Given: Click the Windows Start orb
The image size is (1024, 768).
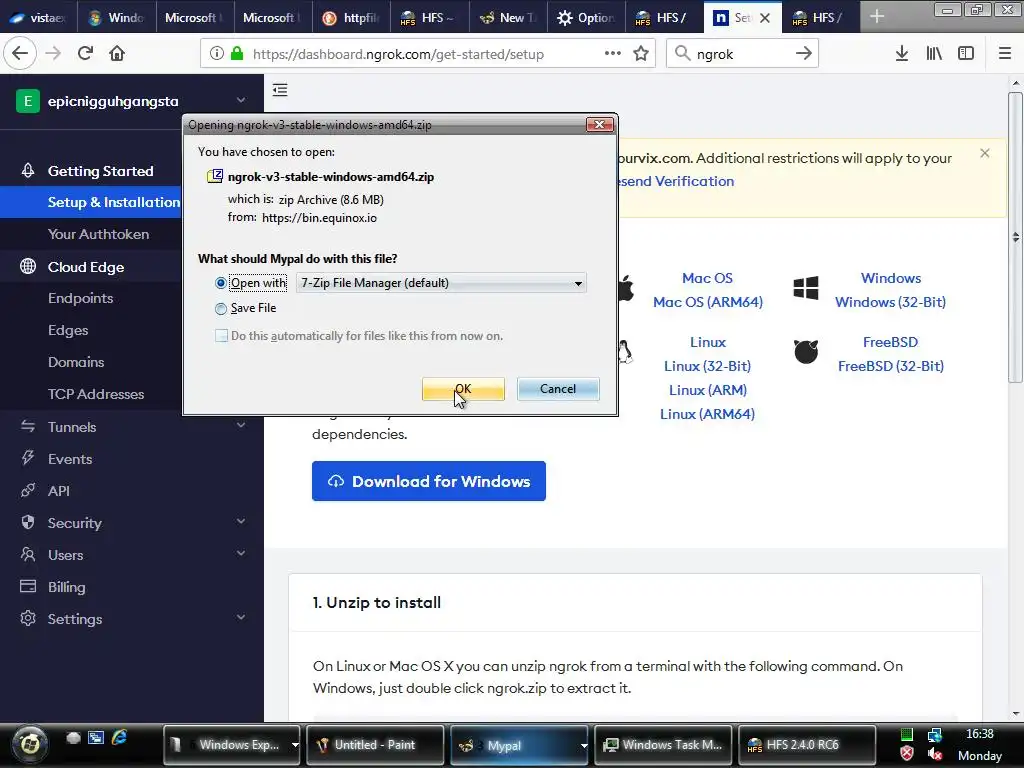Looking at the screenshot, I should [29, 743].
